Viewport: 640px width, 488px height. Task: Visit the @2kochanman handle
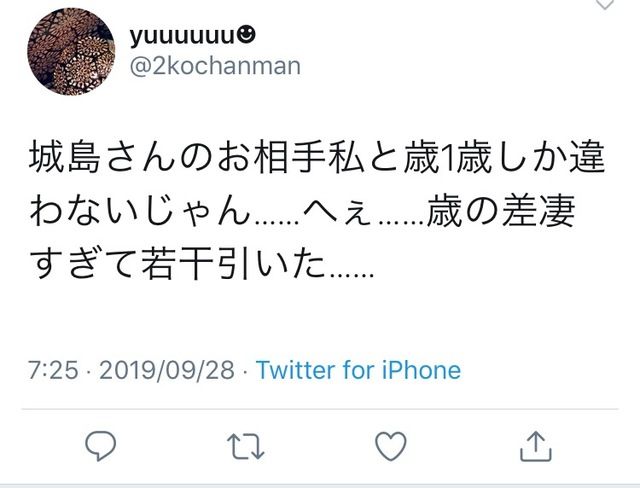coord(215,66)
